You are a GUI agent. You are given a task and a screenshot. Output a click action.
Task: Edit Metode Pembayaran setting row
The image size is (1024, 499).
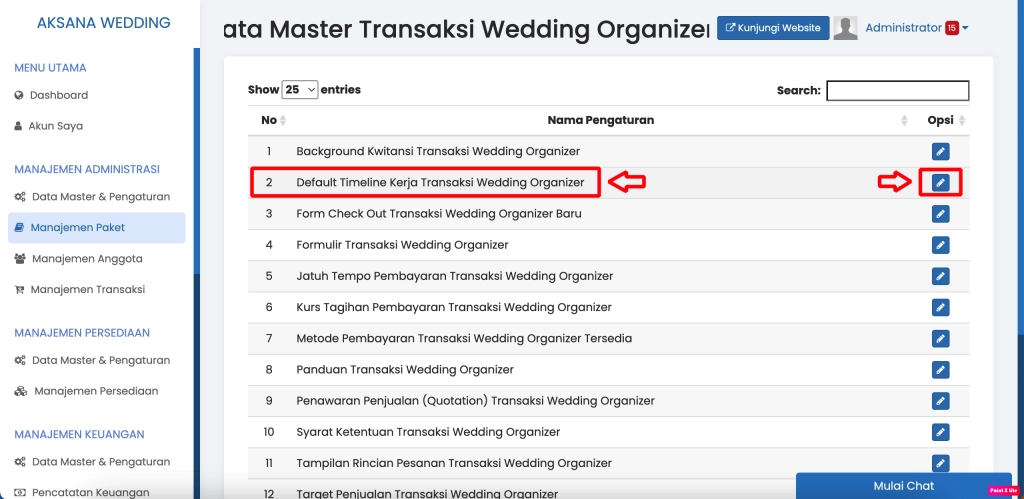(940, 339)
